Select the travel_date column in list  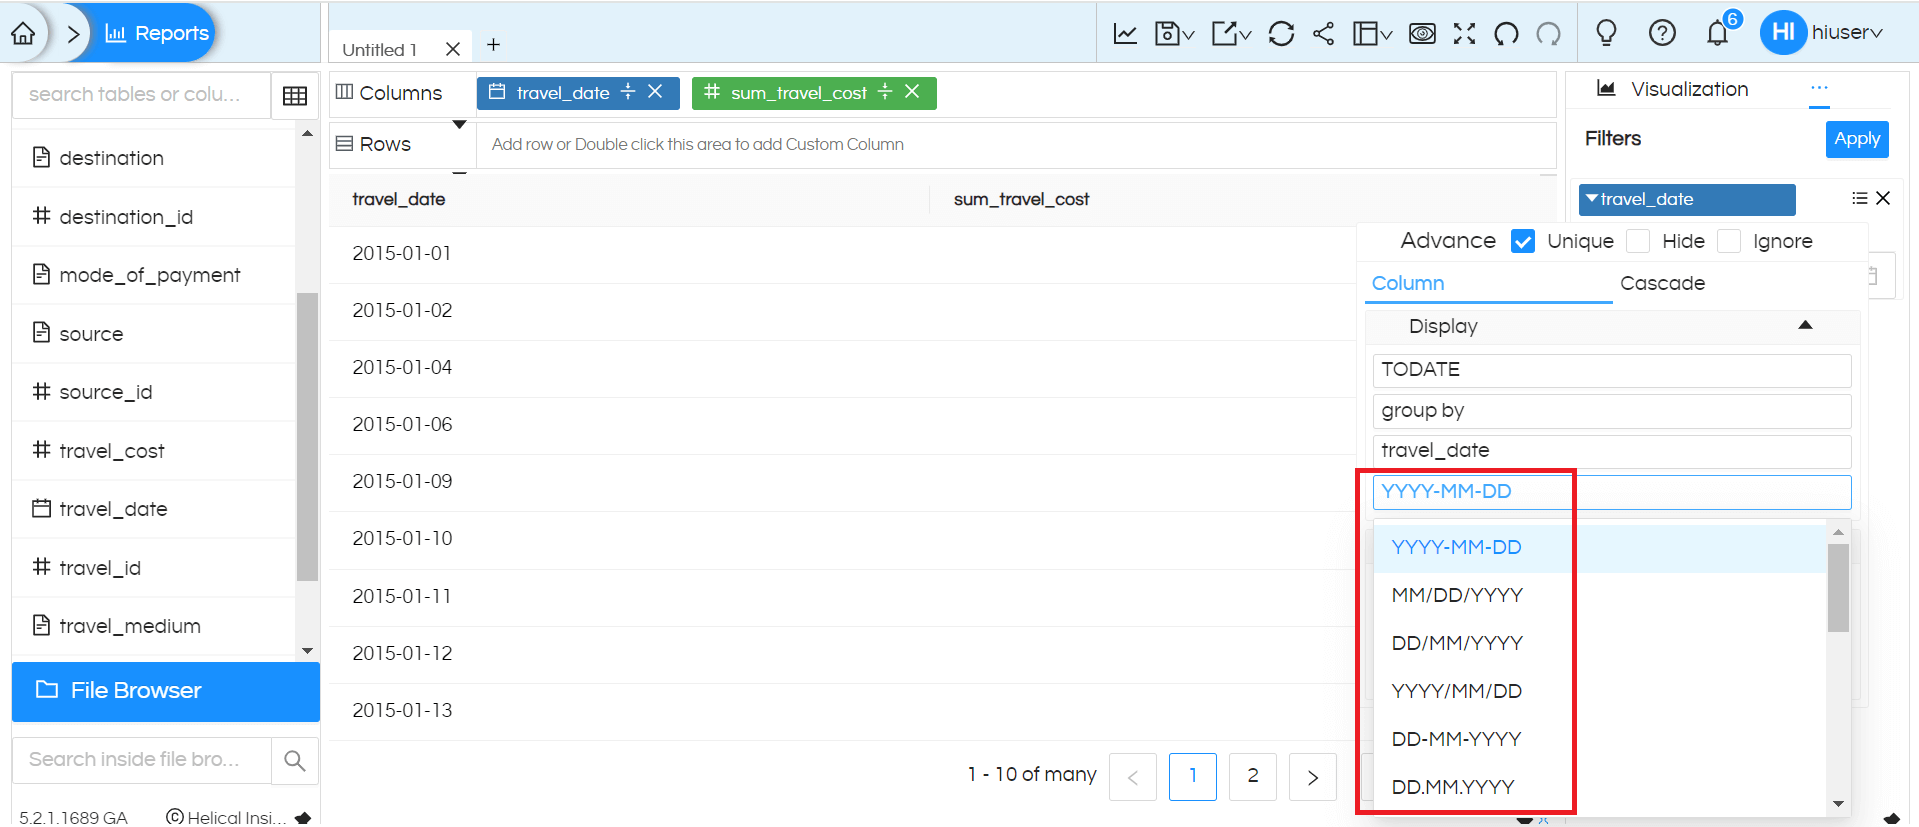pyautogui.click(x=113, y=509)
